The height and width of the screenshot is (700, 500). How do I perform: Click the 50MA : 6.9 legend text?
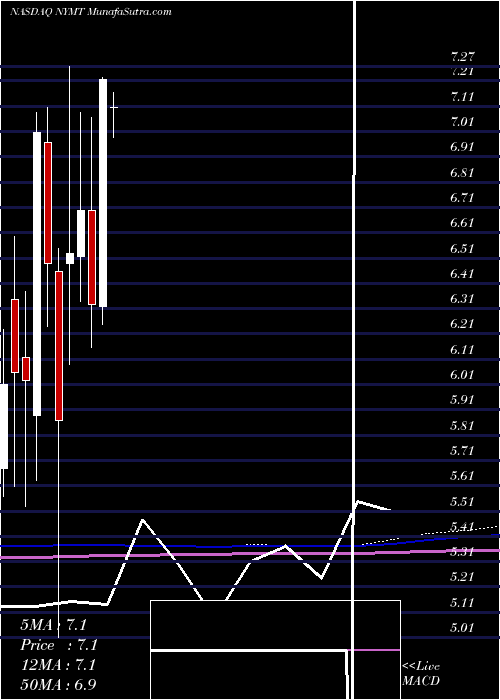pyautogui.click(x=58, y=685)
